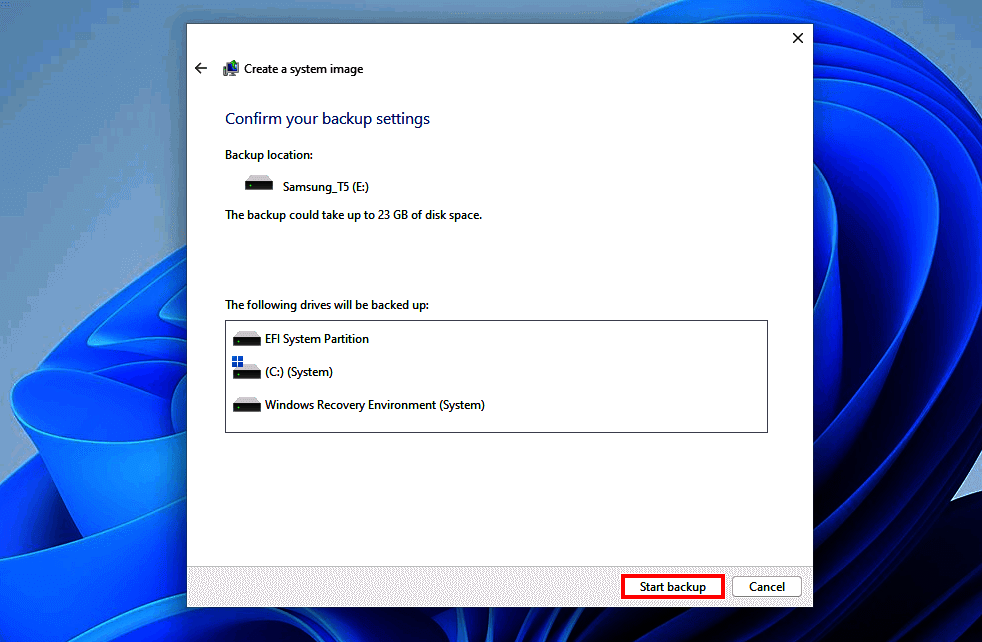This screenshot has width=982, height=642.
Task: Click the Windows Recovery Environment drive icon
Action: [246, 405]
